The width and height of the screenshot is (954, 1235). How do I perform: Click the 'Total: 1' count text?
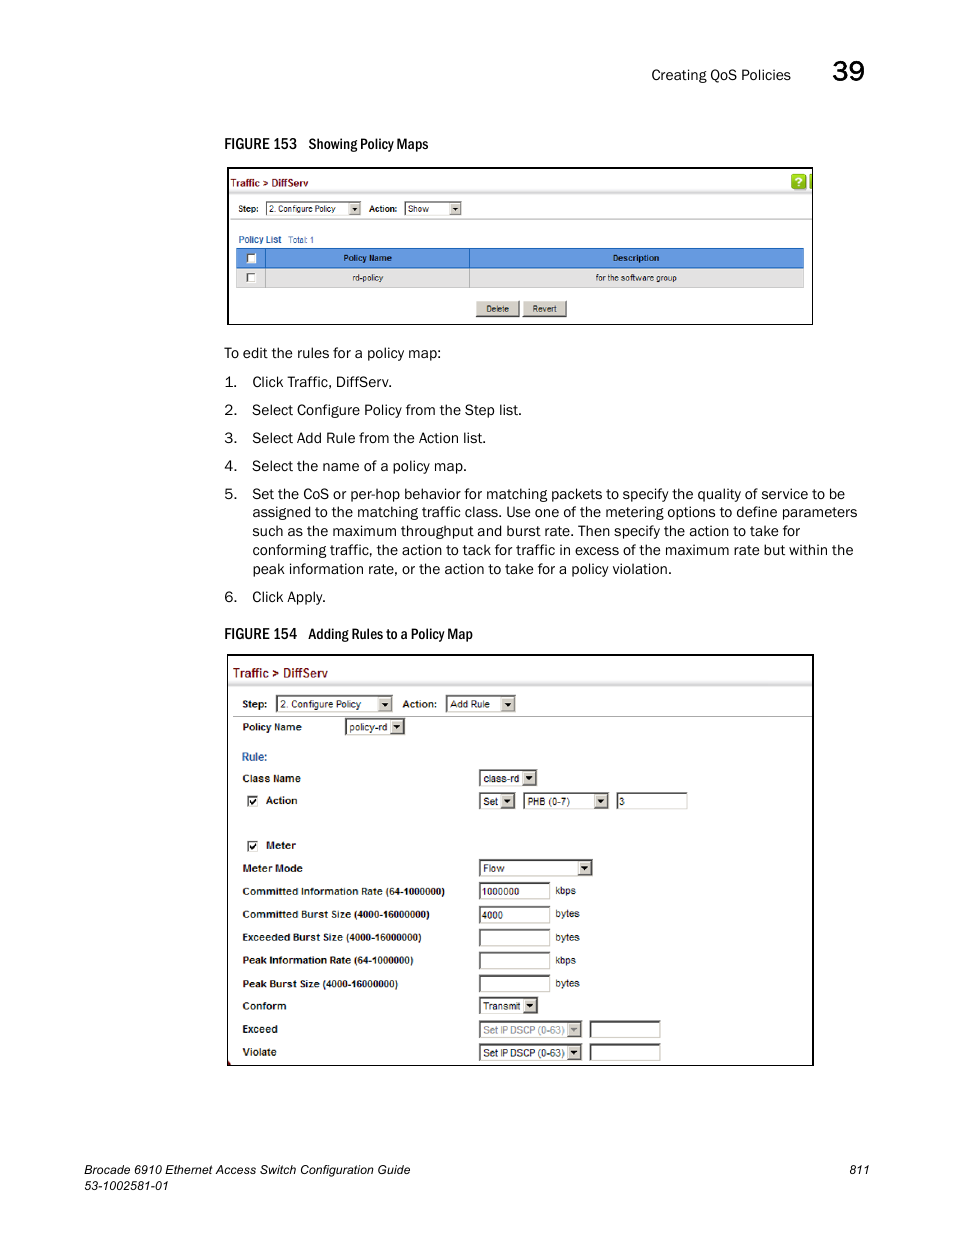tap(301, 240)
